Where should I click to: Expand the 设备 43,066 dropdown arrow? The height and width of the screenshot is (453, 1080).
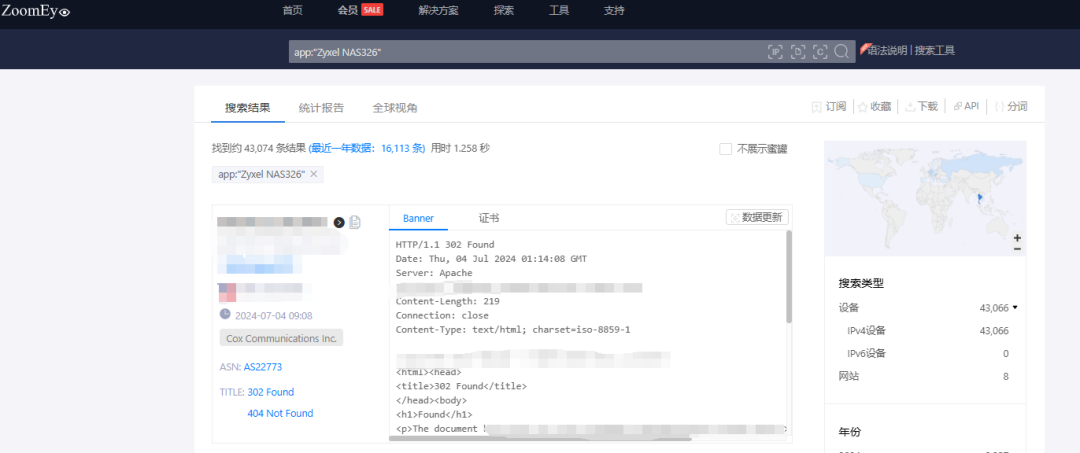click(x=1015, y=308)
